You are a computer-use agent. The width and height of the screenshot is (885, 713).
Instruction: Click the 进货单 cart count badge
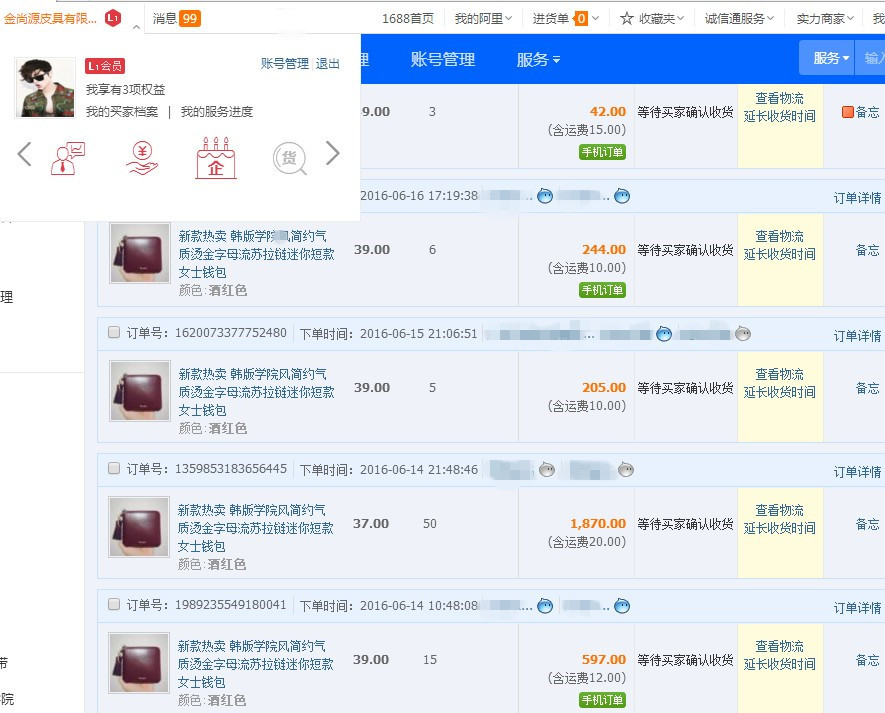(580, 19)
